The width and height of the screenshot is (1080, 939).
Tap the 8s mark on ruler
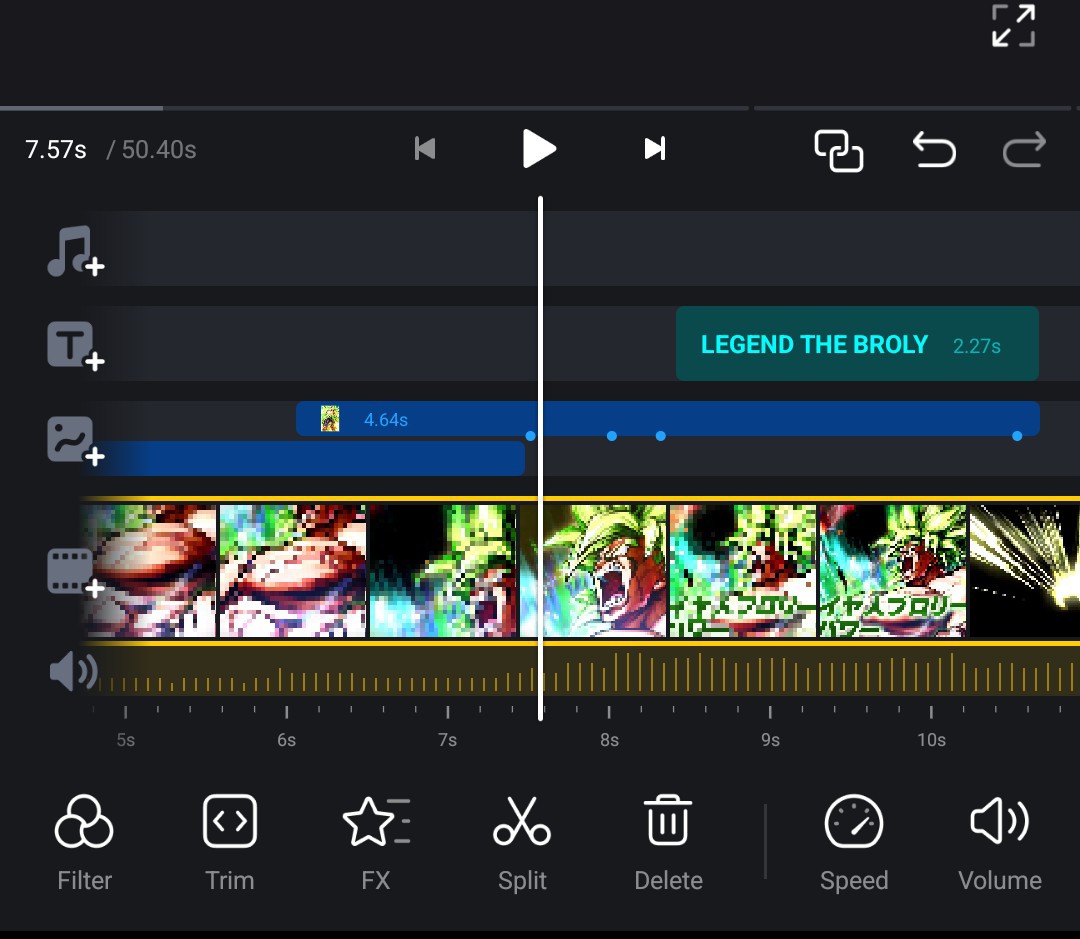tap(609, 740)
